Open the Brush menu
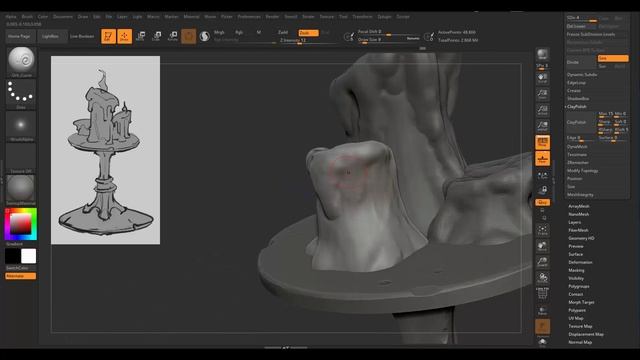Viewport: 640px width, 360px height. [x=27, y=17]
